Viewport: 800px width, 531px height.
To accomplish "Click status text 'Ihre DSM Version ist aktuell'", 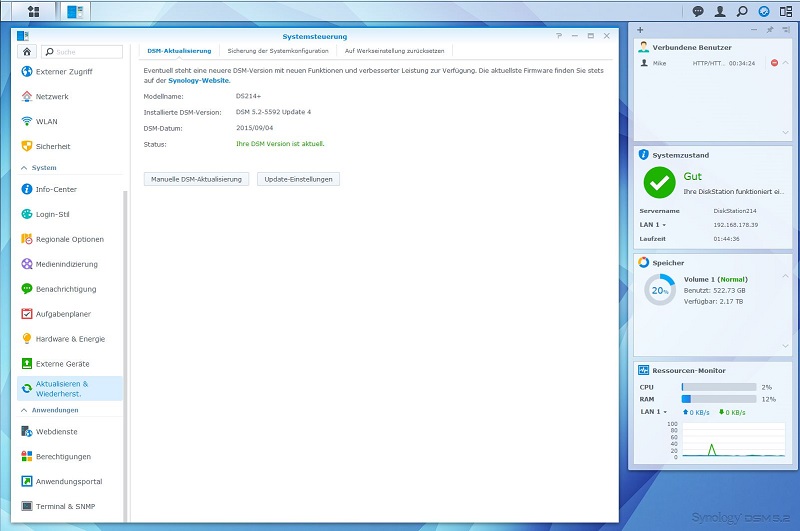I will pos(280,144).
